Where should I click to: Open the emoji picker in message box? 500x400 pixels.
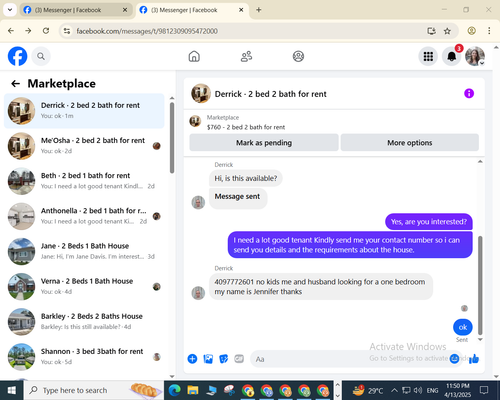[x=454, y=359]
